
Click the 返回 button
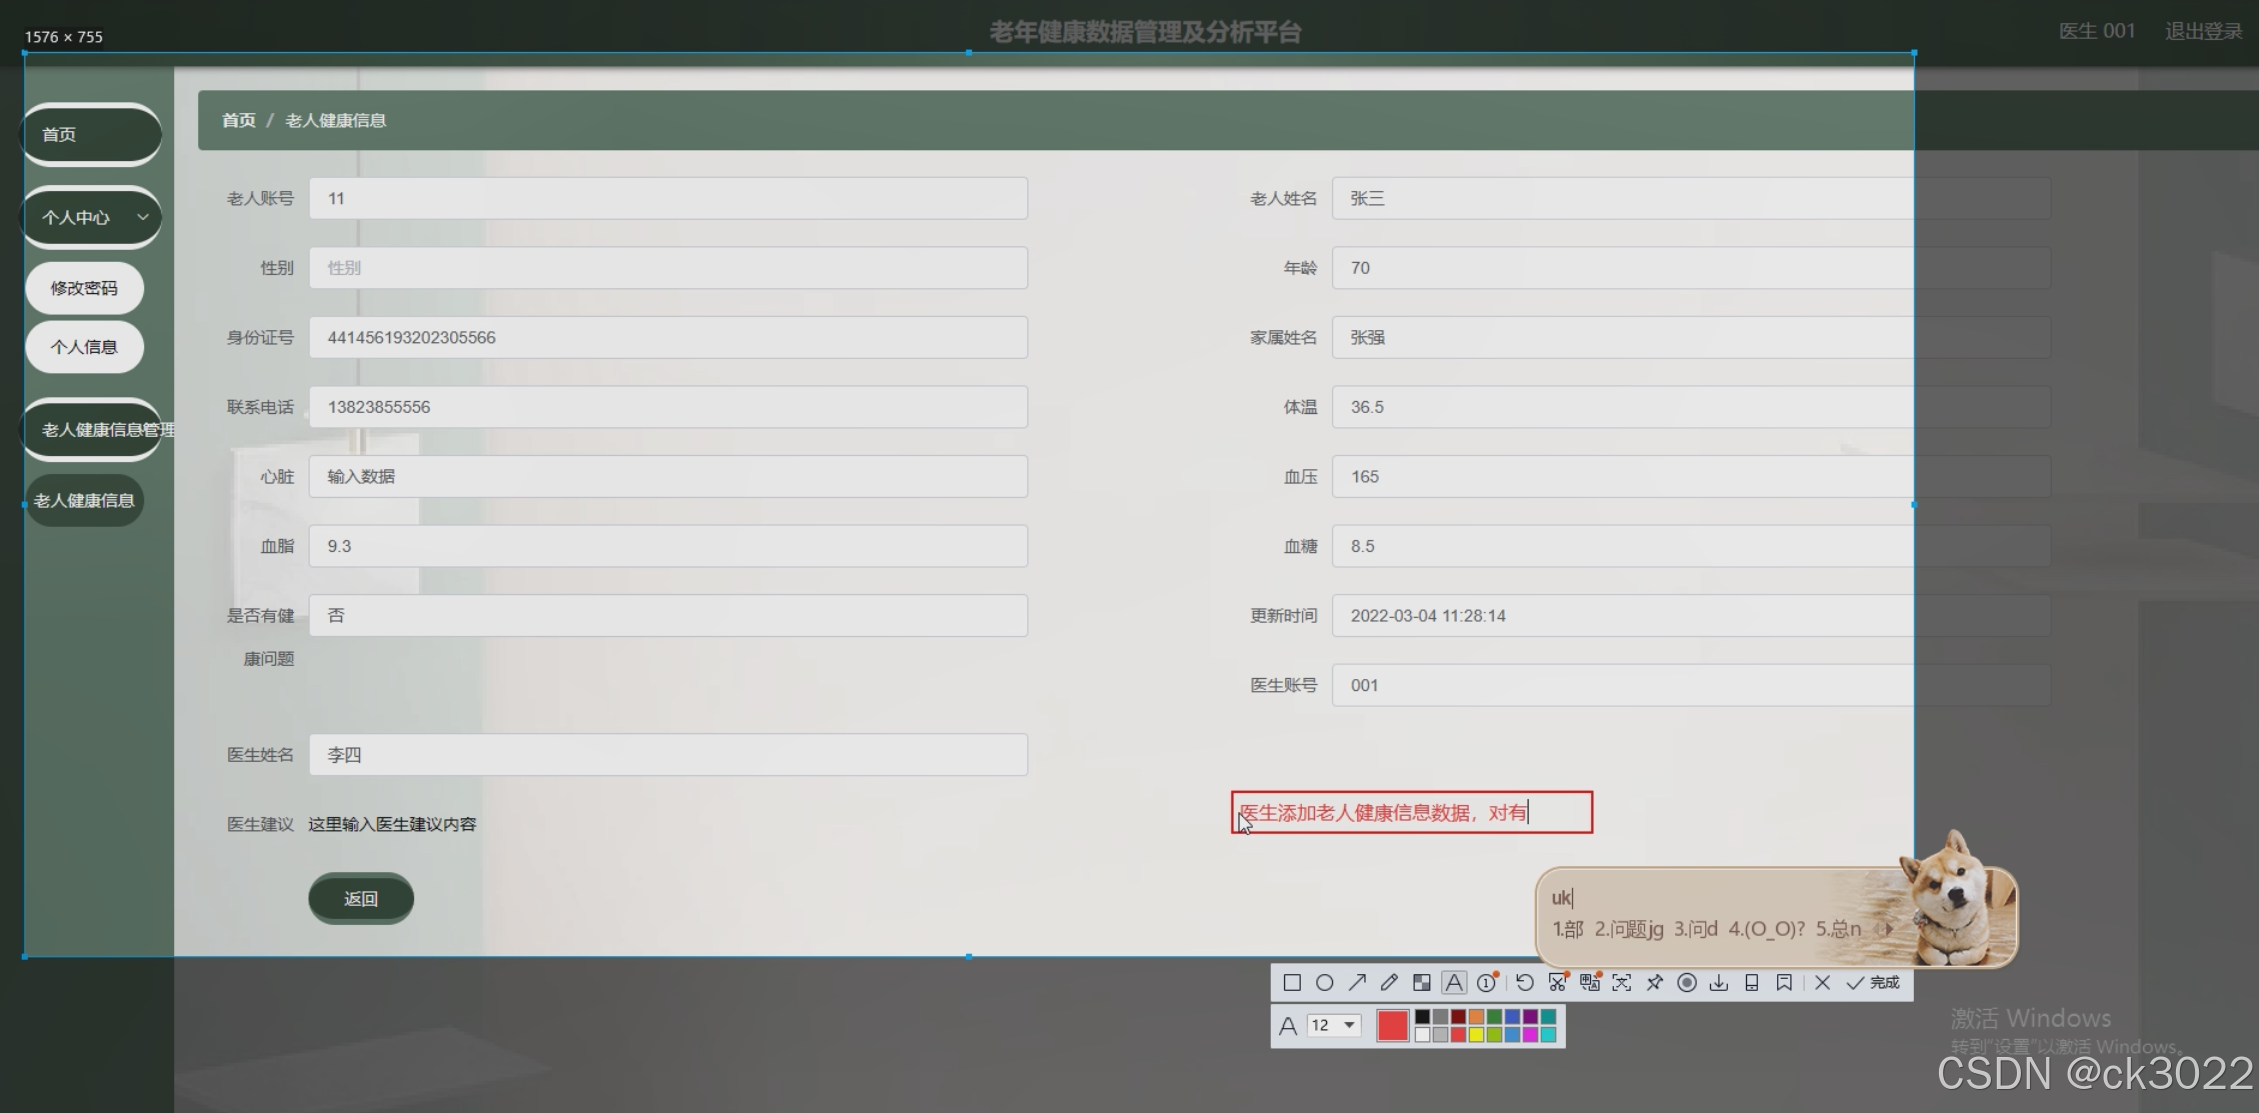pos(361,899)
